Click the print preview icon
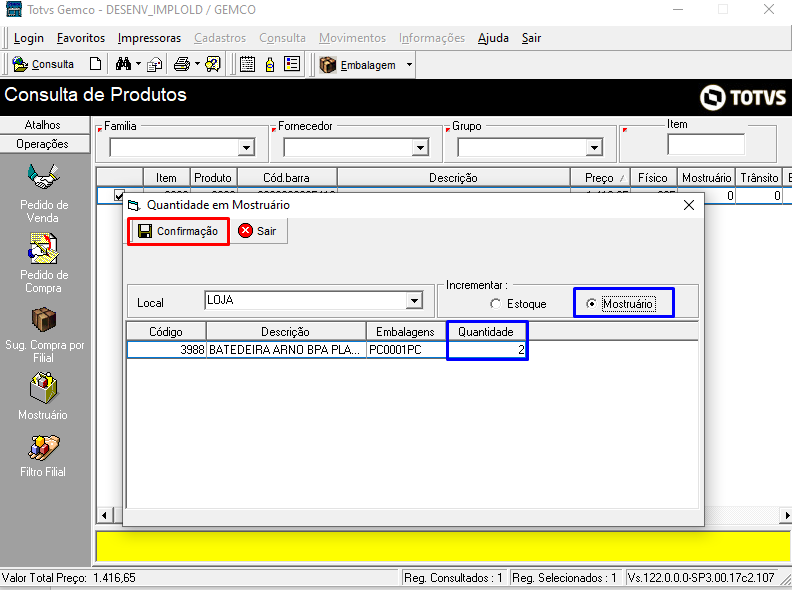This screenshot has height=590, width=792. (x=155, y=65)
